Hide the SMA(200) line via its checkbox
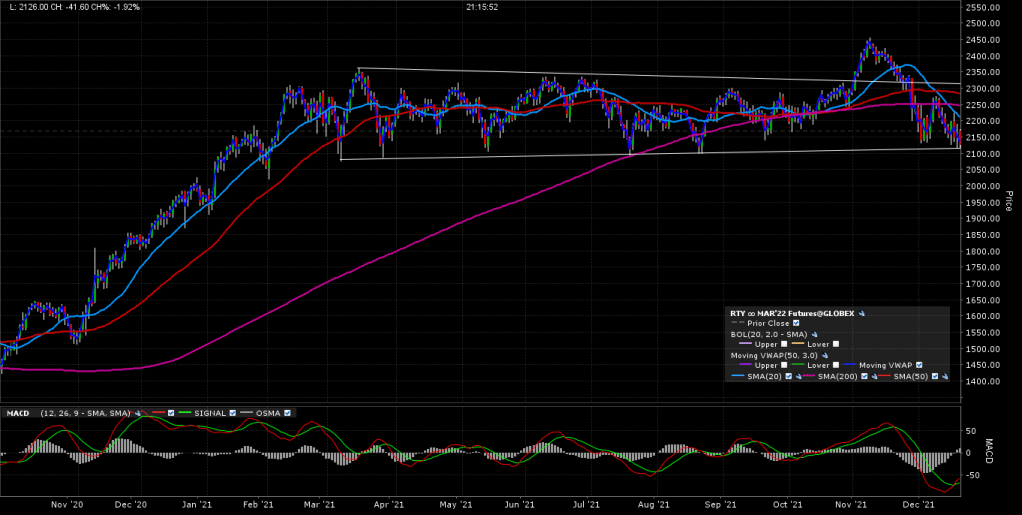 [864, 376]
